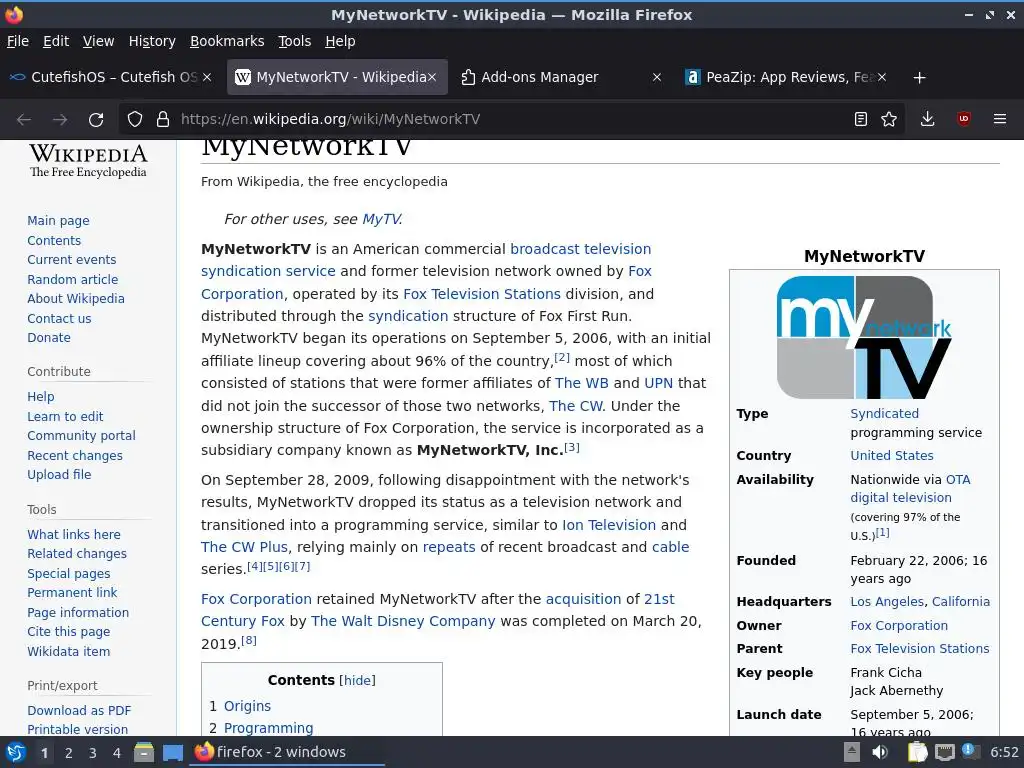Open the Ion Television link
Image resolution: width=1024 pixels, height=768 pixels.
coord(609,525)
